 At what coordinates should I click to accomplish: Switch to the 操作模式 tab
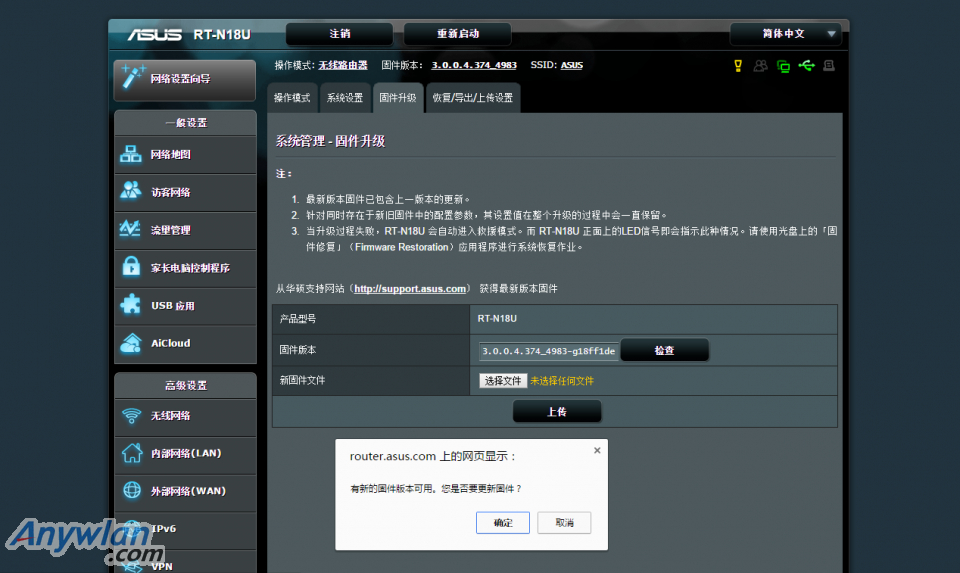click(292, 98)
